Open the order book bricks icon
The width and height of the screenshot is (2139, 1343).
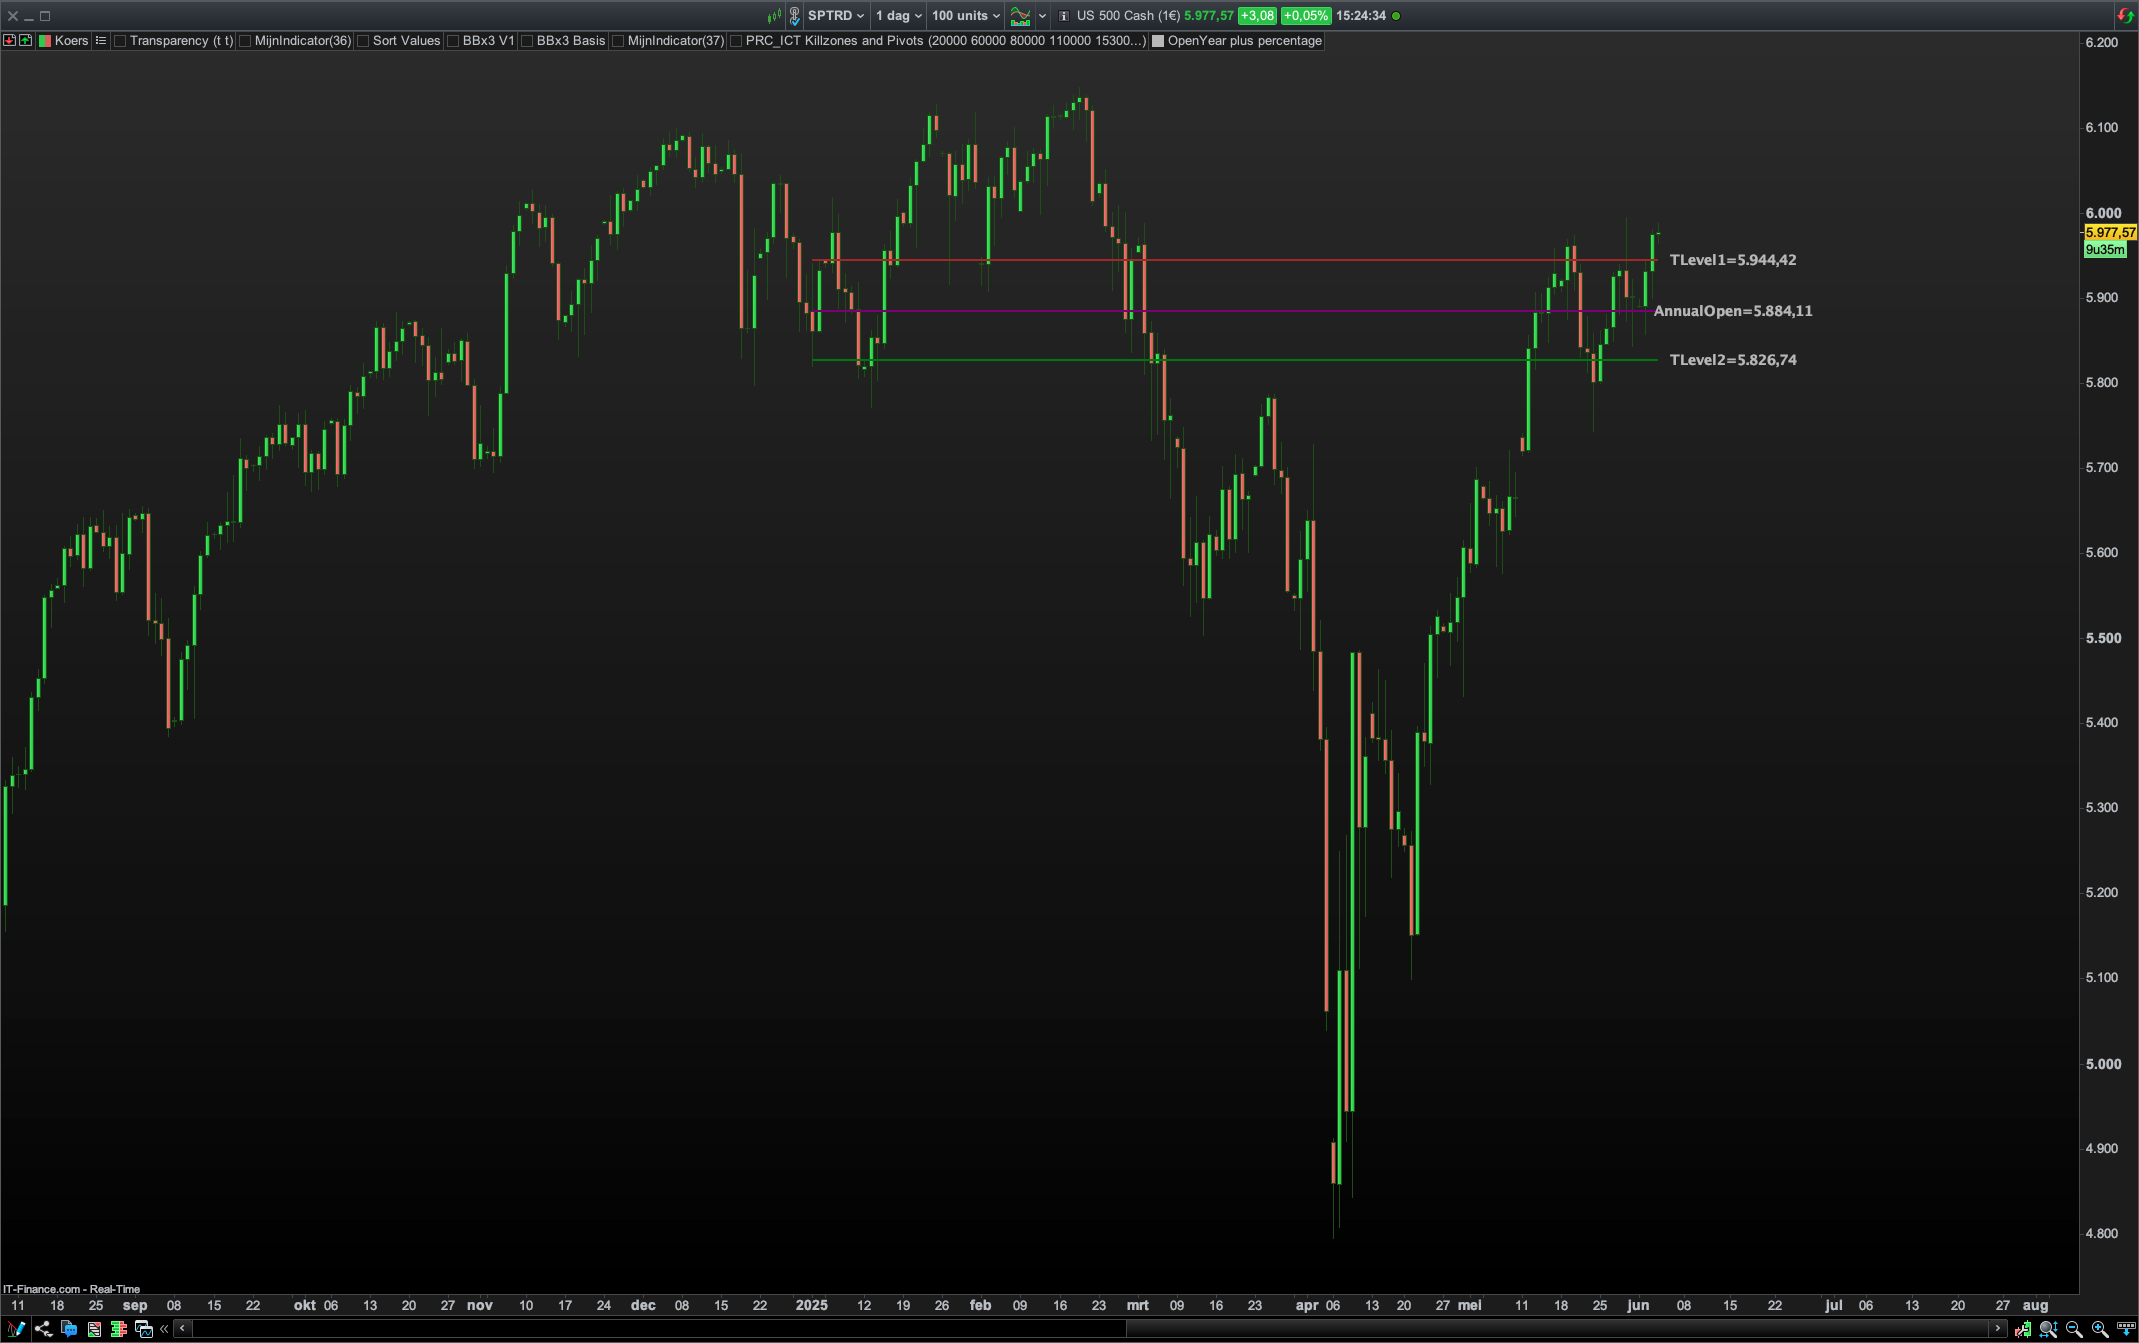pos(119,1329)
